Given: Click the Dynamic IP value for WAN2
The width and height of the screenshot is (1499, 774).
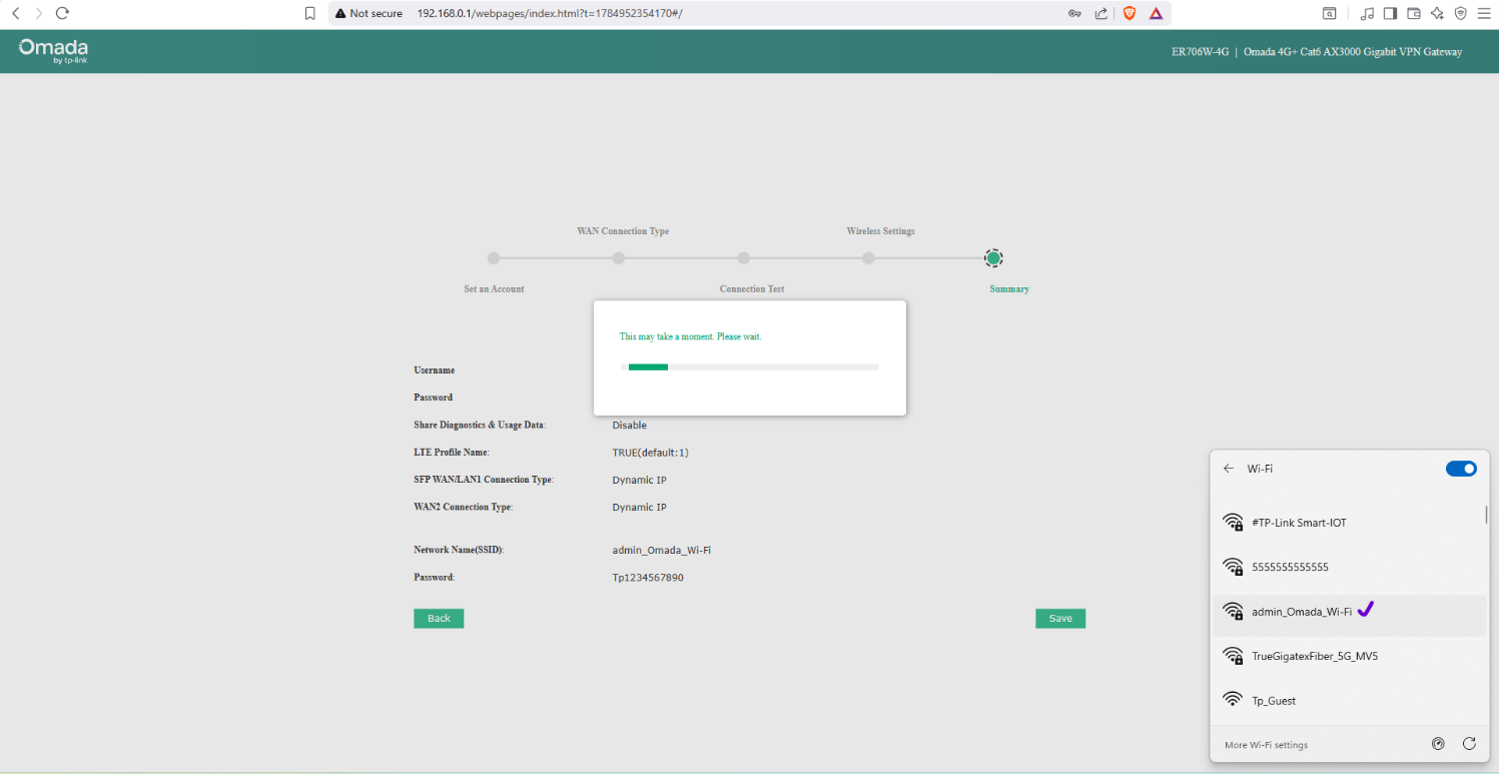Looking at the screenshot, I should pos(639,507).
